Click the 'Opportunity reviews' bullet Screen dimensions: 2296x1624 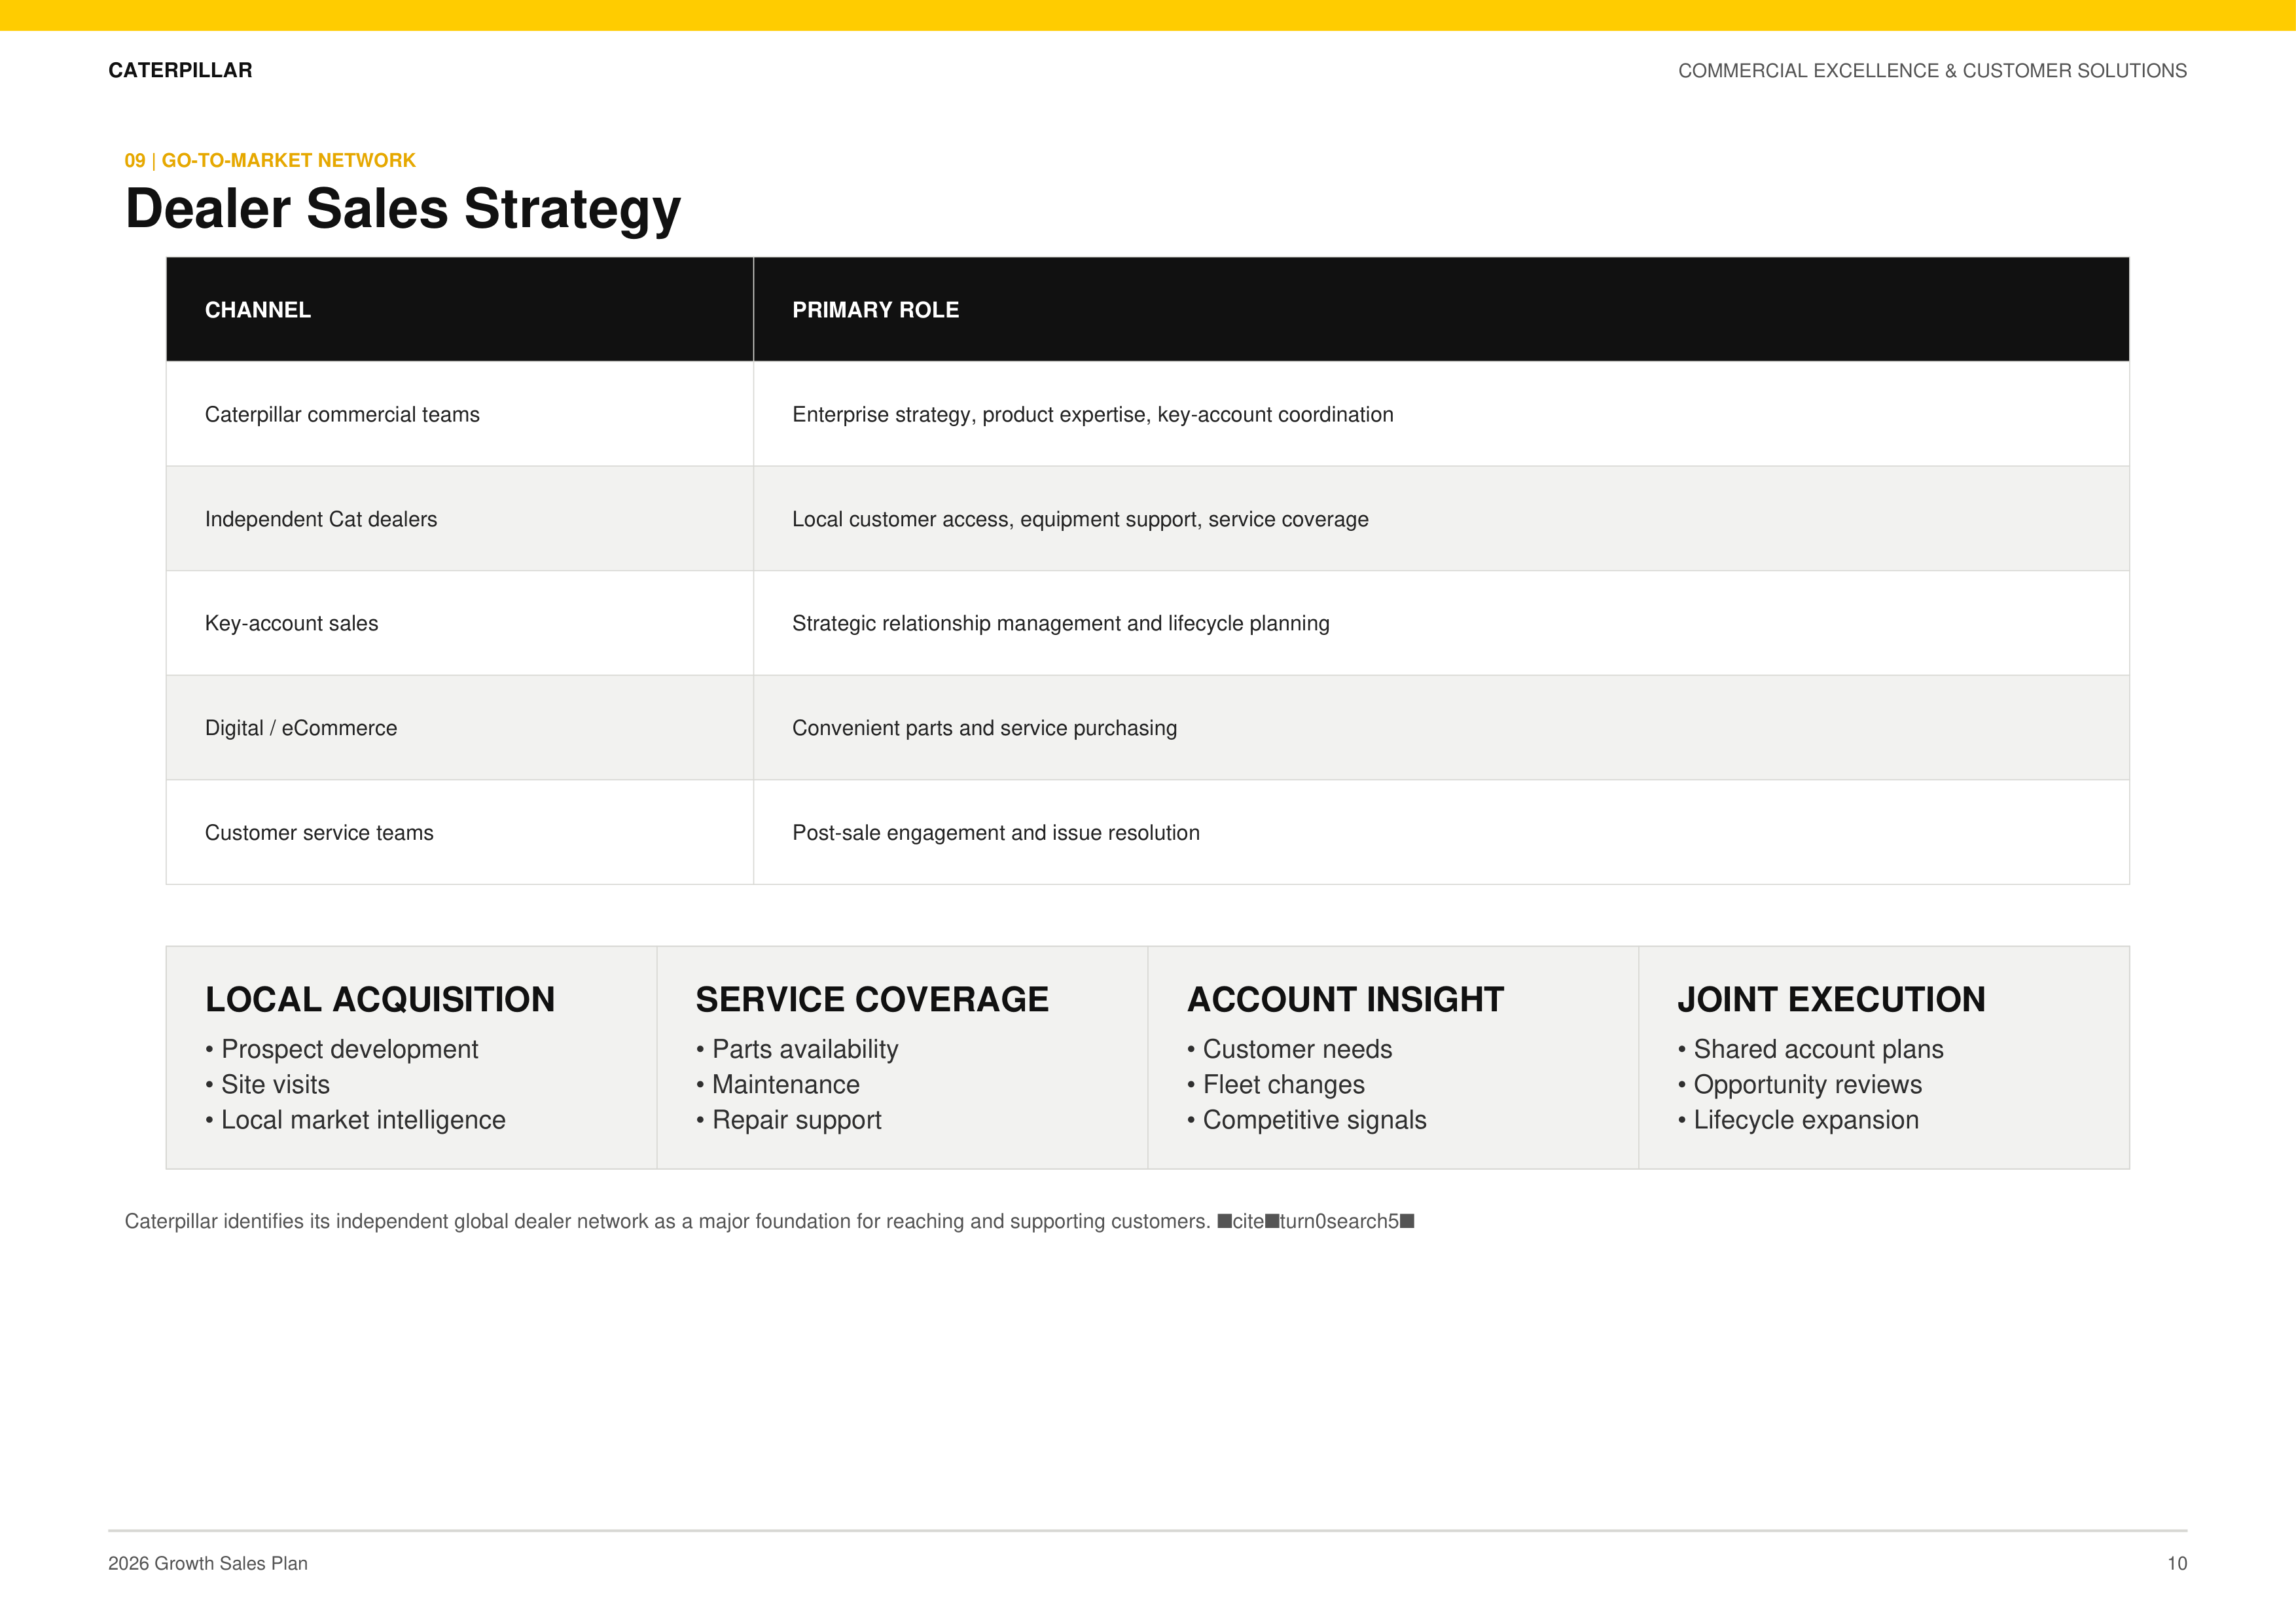(1800, 1085)
